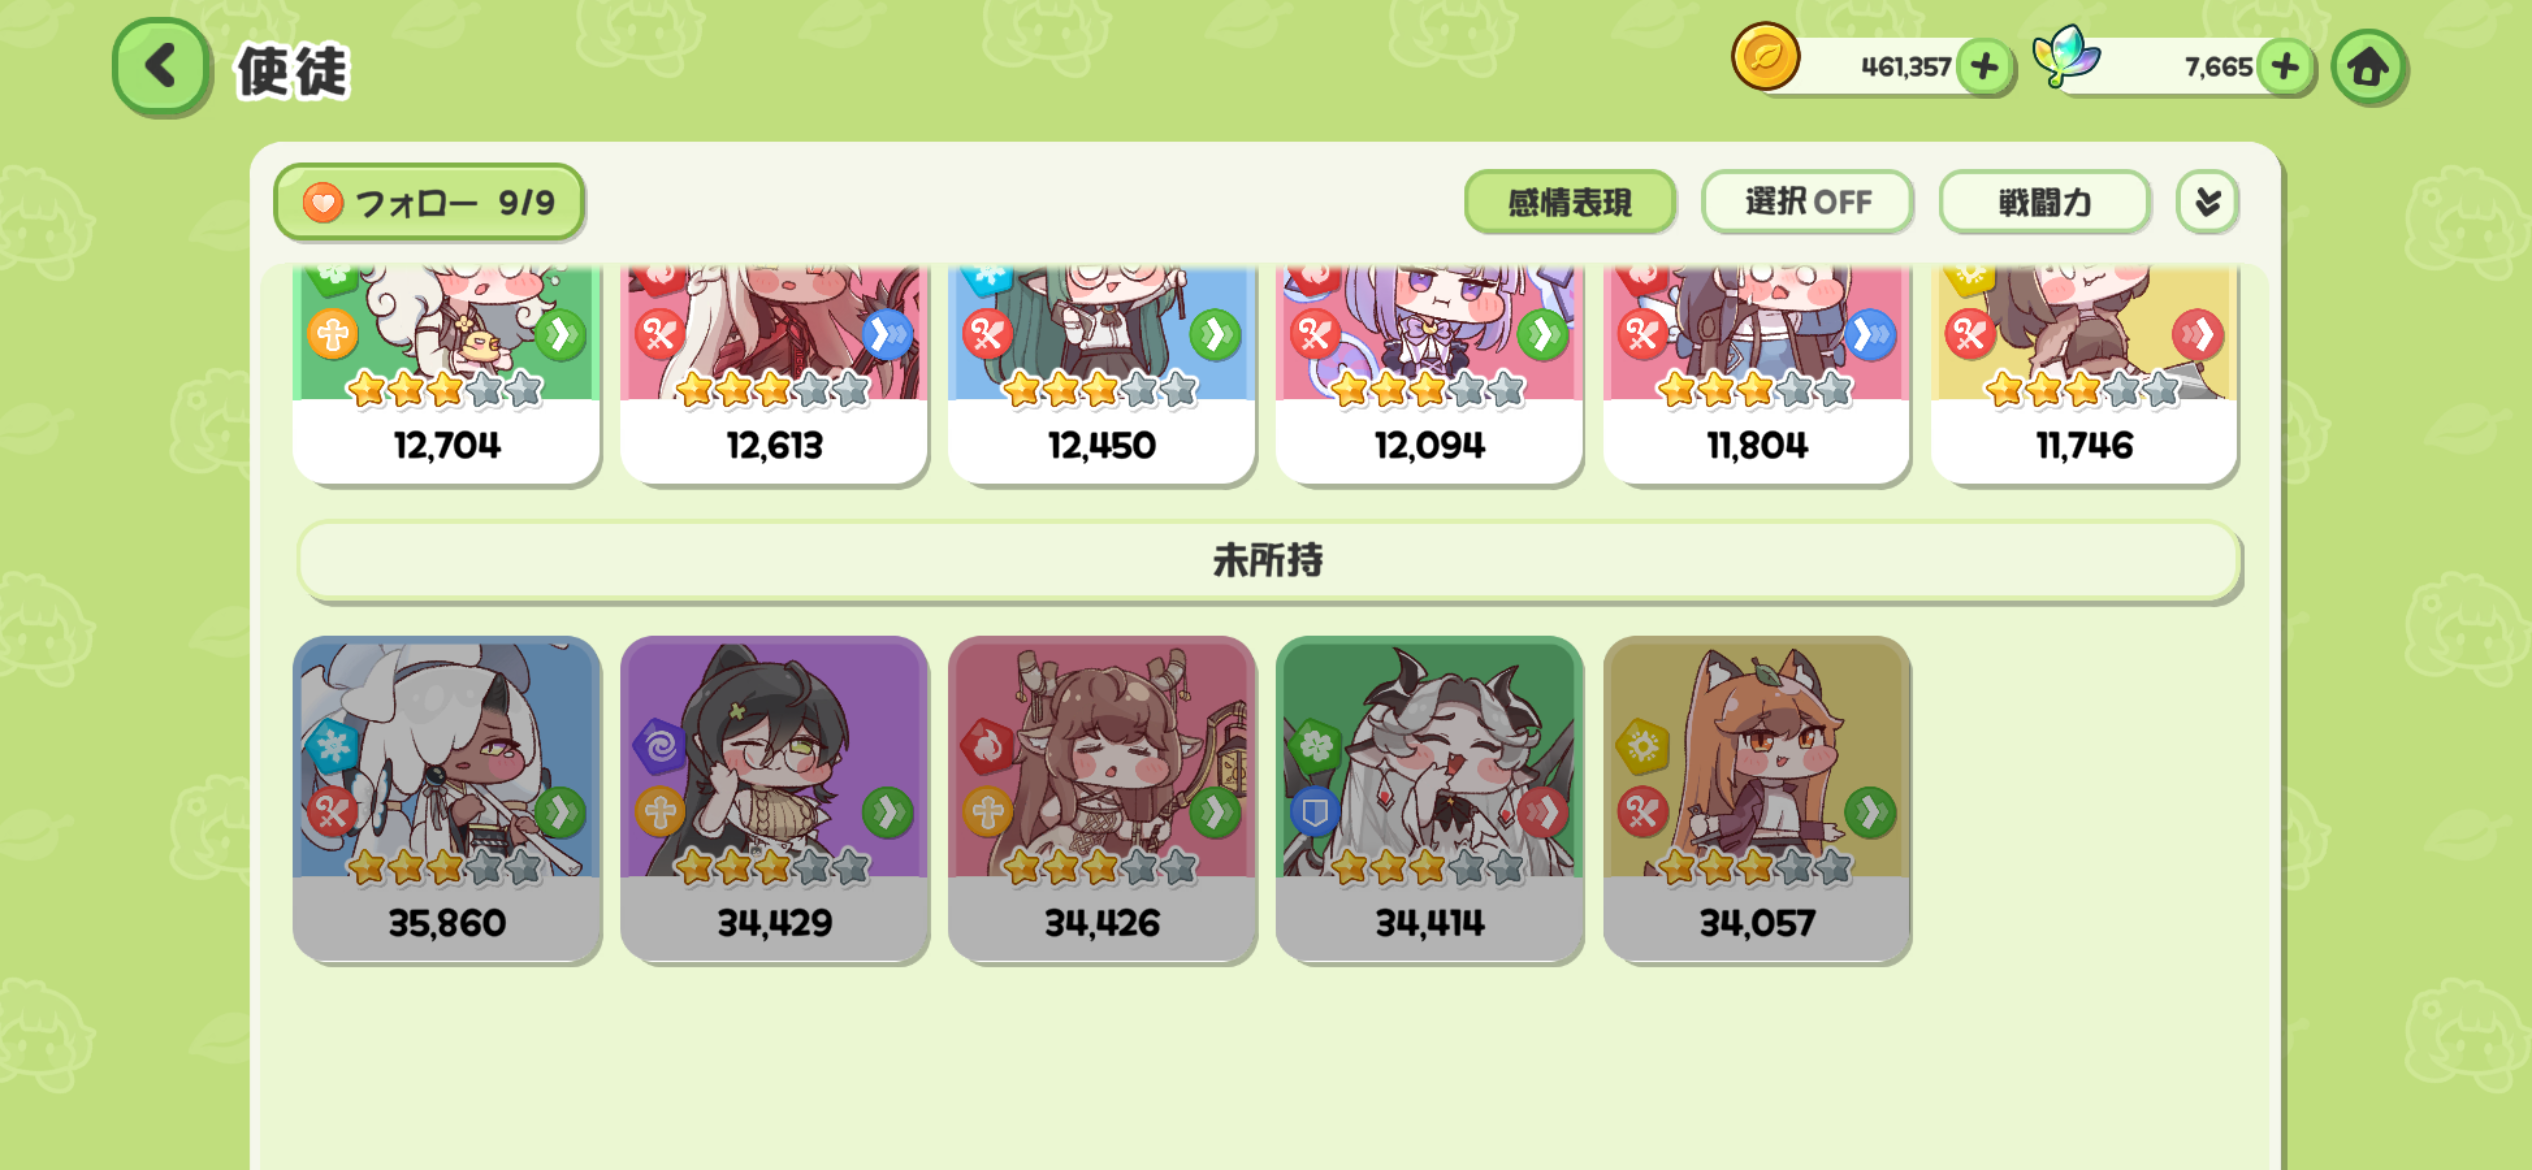Tap the rainbow crystal currency icon
The height and width of the screenshot is (1170, 2532).
pyautogui.click(x=2066, y=56)
